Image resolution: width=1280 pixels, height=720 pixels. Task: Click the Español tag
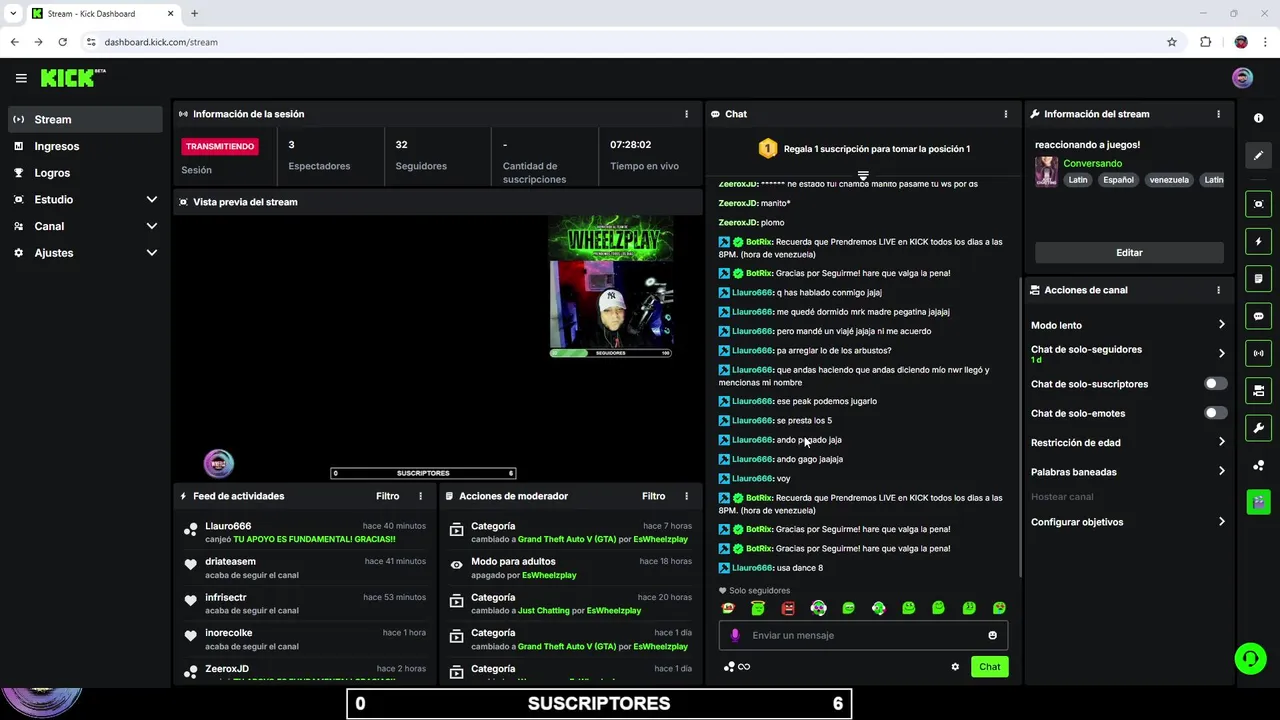pos(1118,180)
